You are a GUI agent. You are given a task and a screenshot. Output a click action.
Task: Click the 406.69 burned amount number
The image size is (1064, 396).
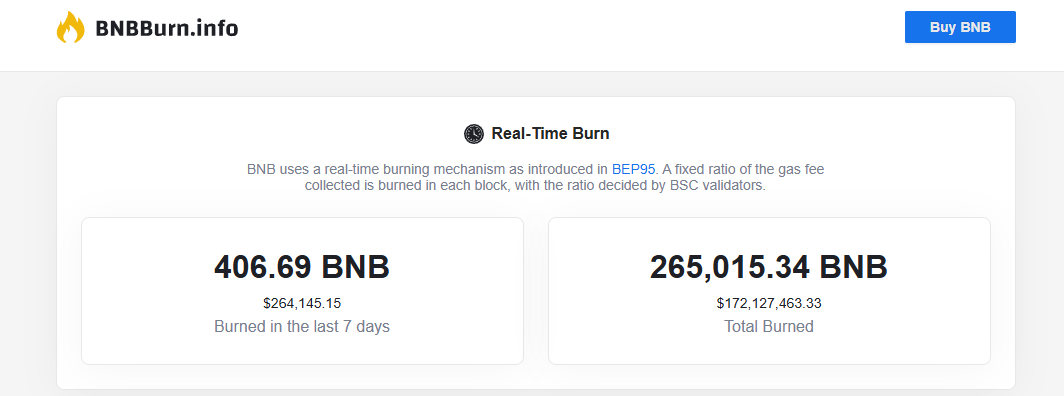(x=263, y=266)
